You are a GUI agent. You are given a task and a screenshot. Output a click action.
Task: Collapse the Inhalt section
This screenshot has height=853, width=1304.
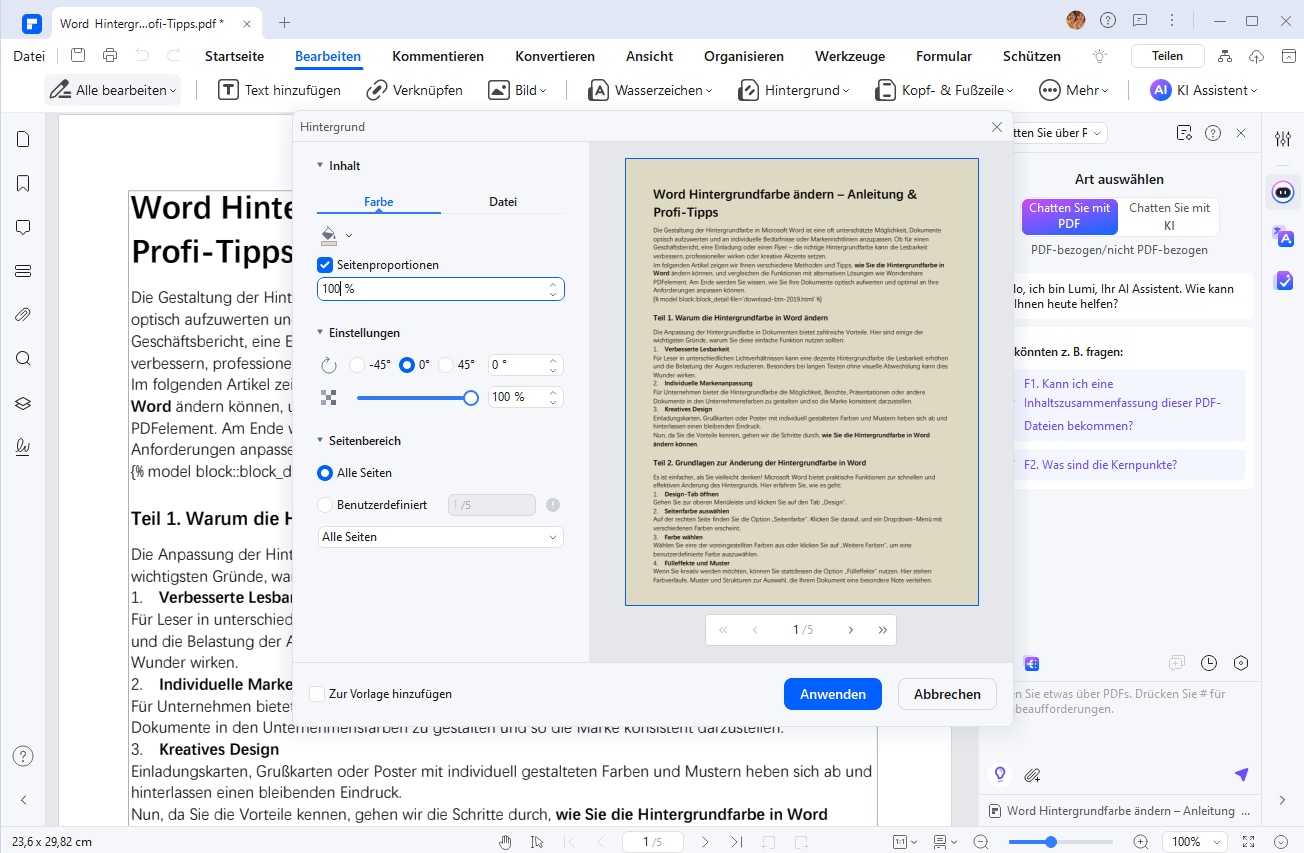coord(320,166)
